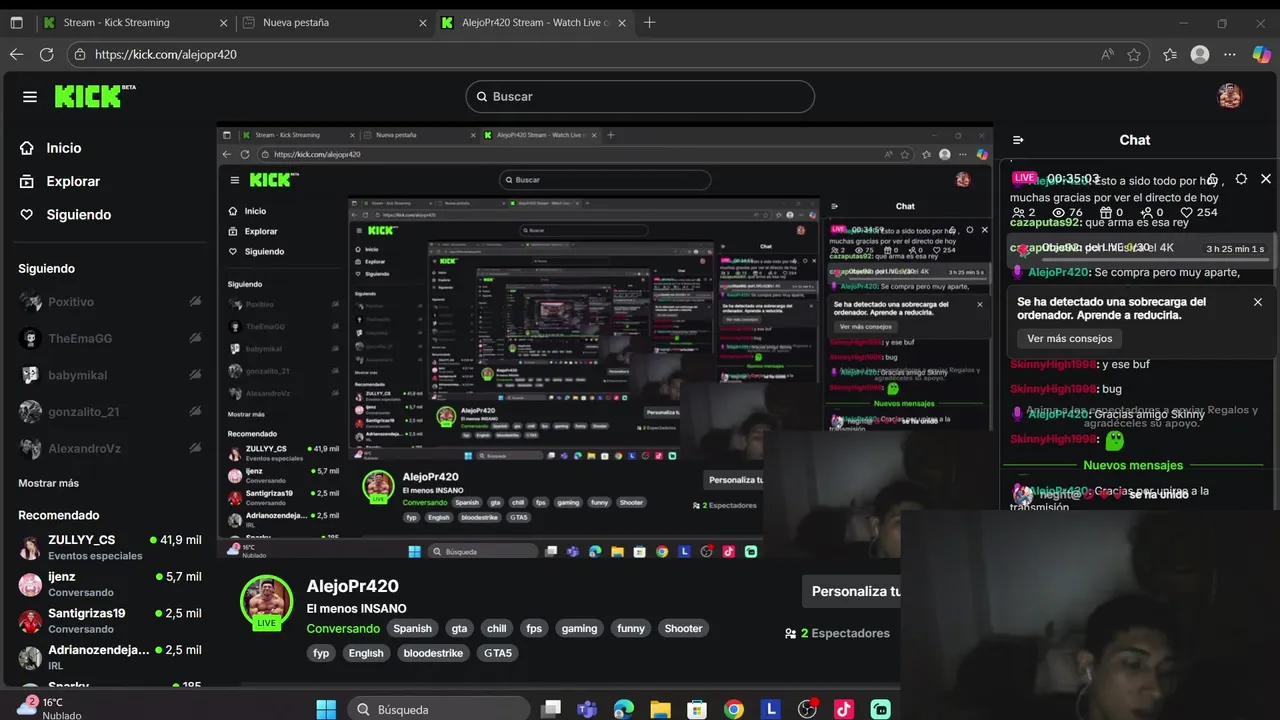
Task: Close the Nueva pestaña tab
Action: 423,22
